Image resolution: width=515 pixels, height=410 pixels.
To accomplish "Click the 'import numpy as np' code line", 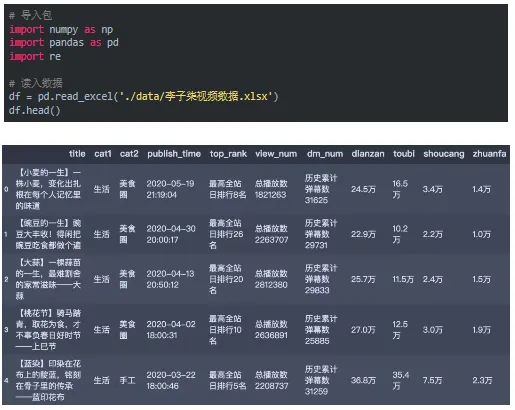I will click(x=61, y=29).
